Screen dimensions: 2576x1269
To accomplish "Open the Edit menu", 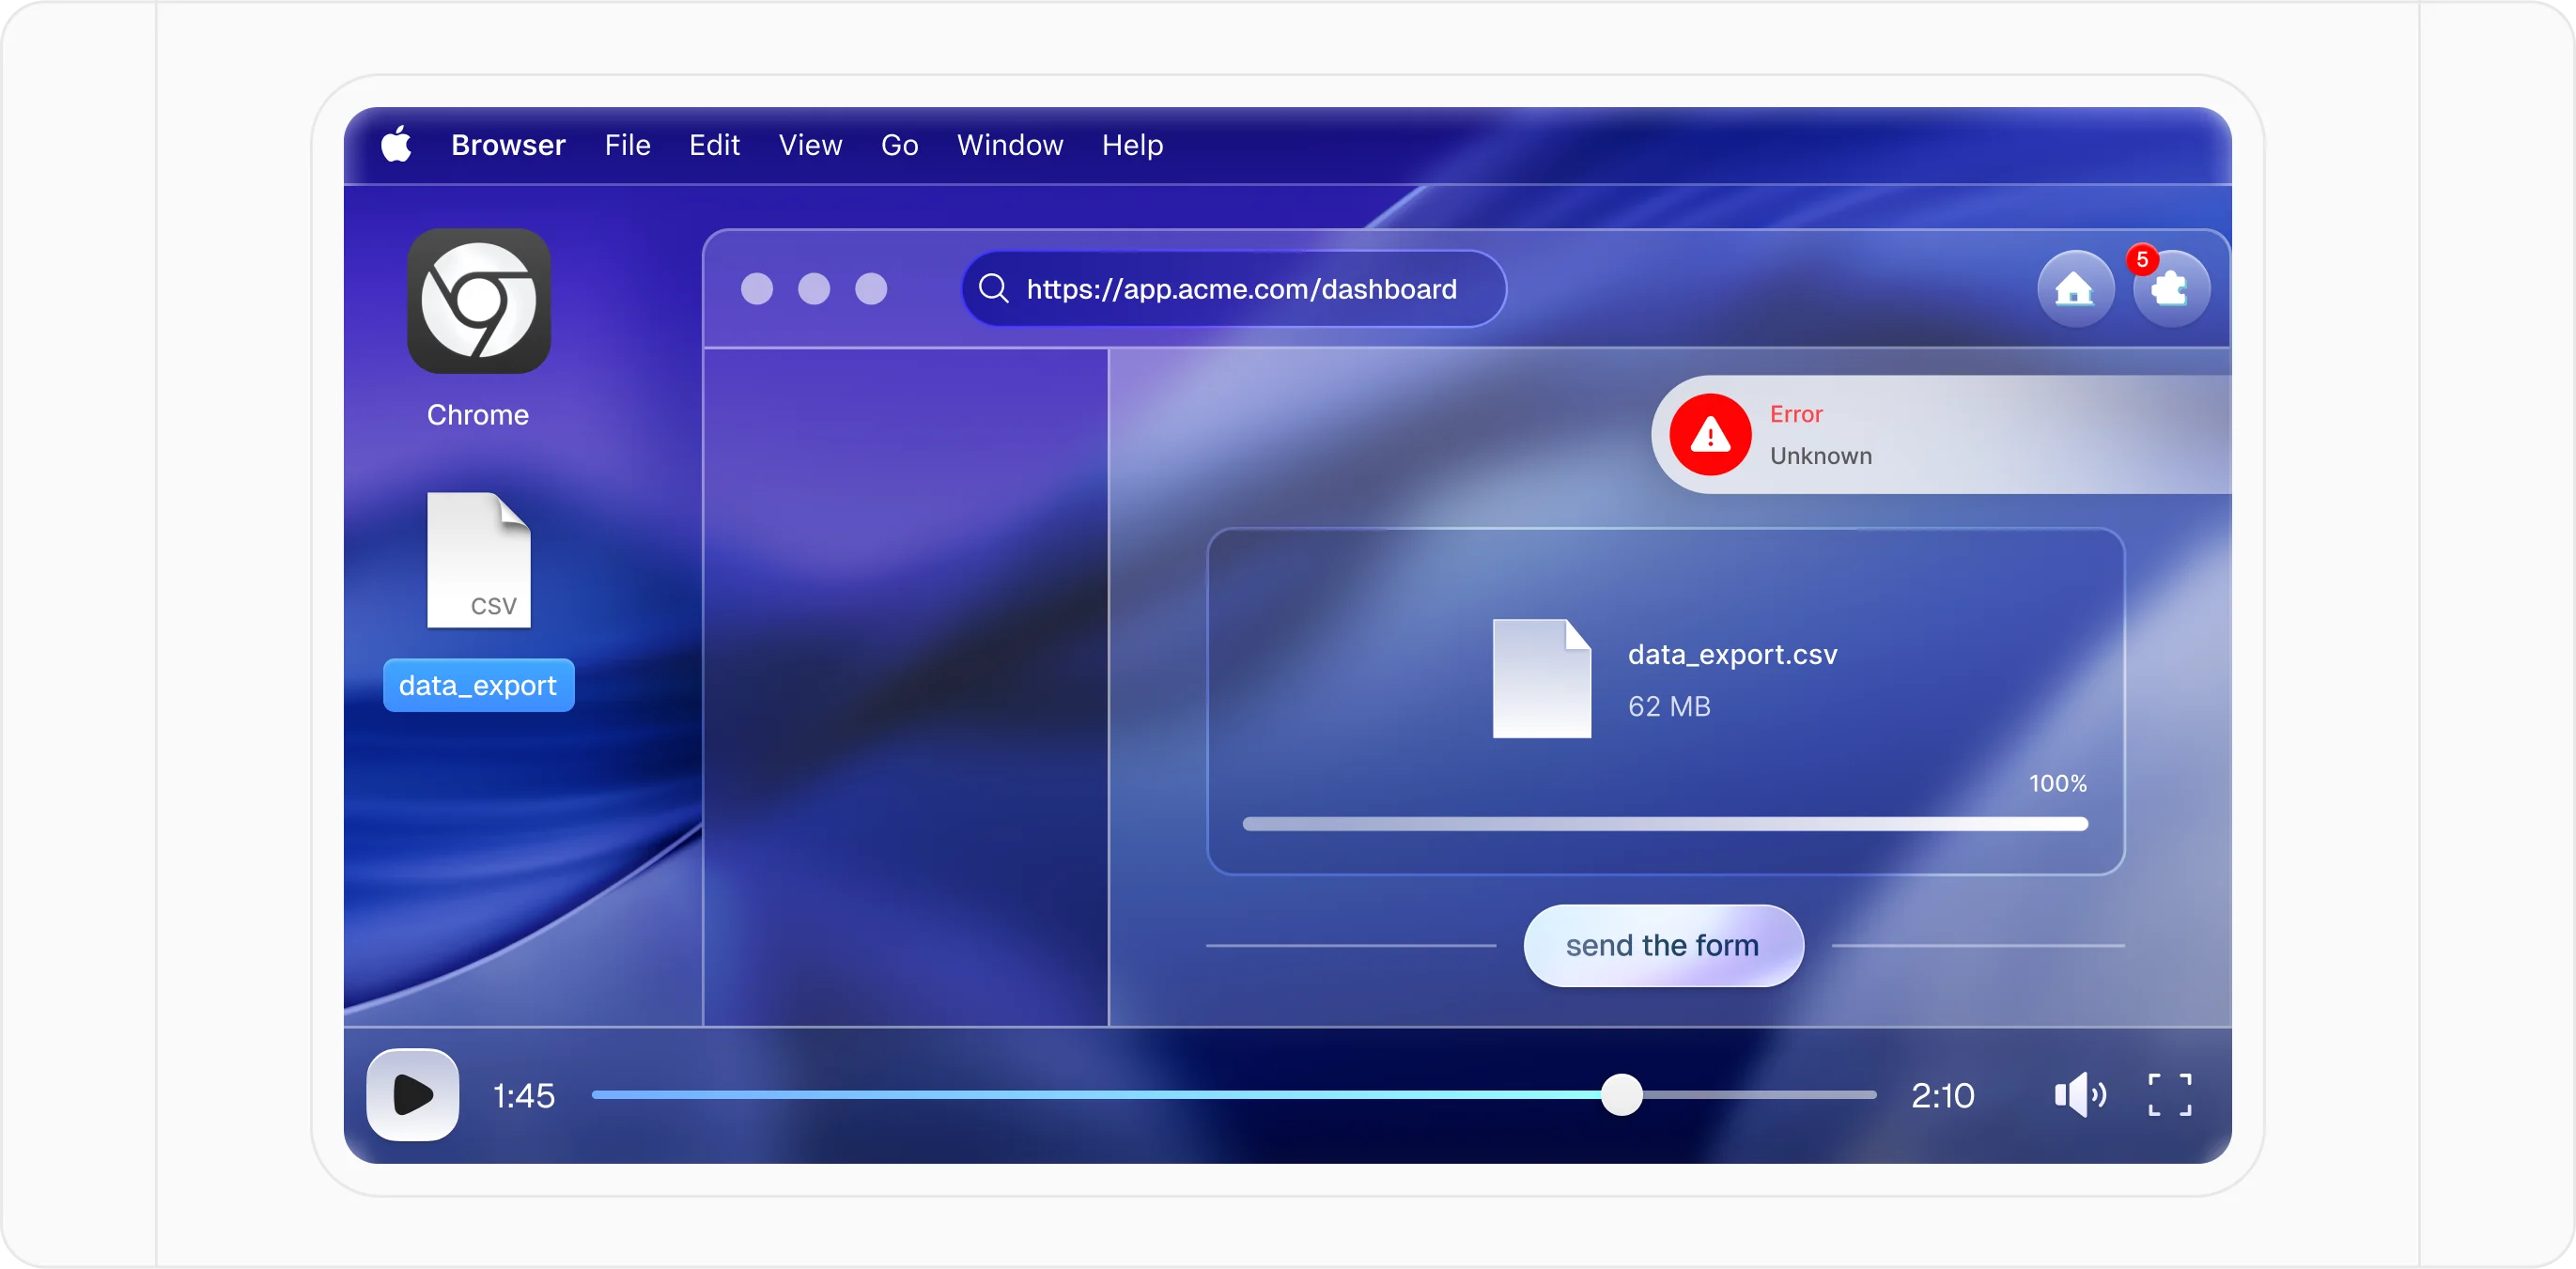I will (714, 145).
